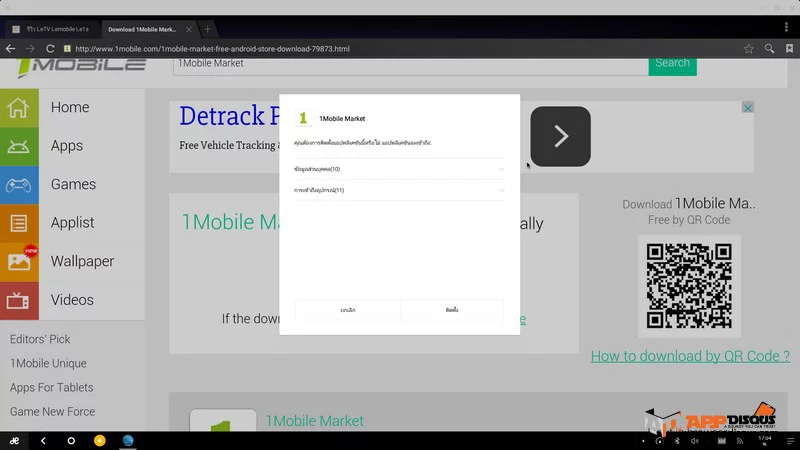The width and height of the screenshot is (800, 450).
Task: Click the keyboard icon in system tray
Action: click(721, 441)
